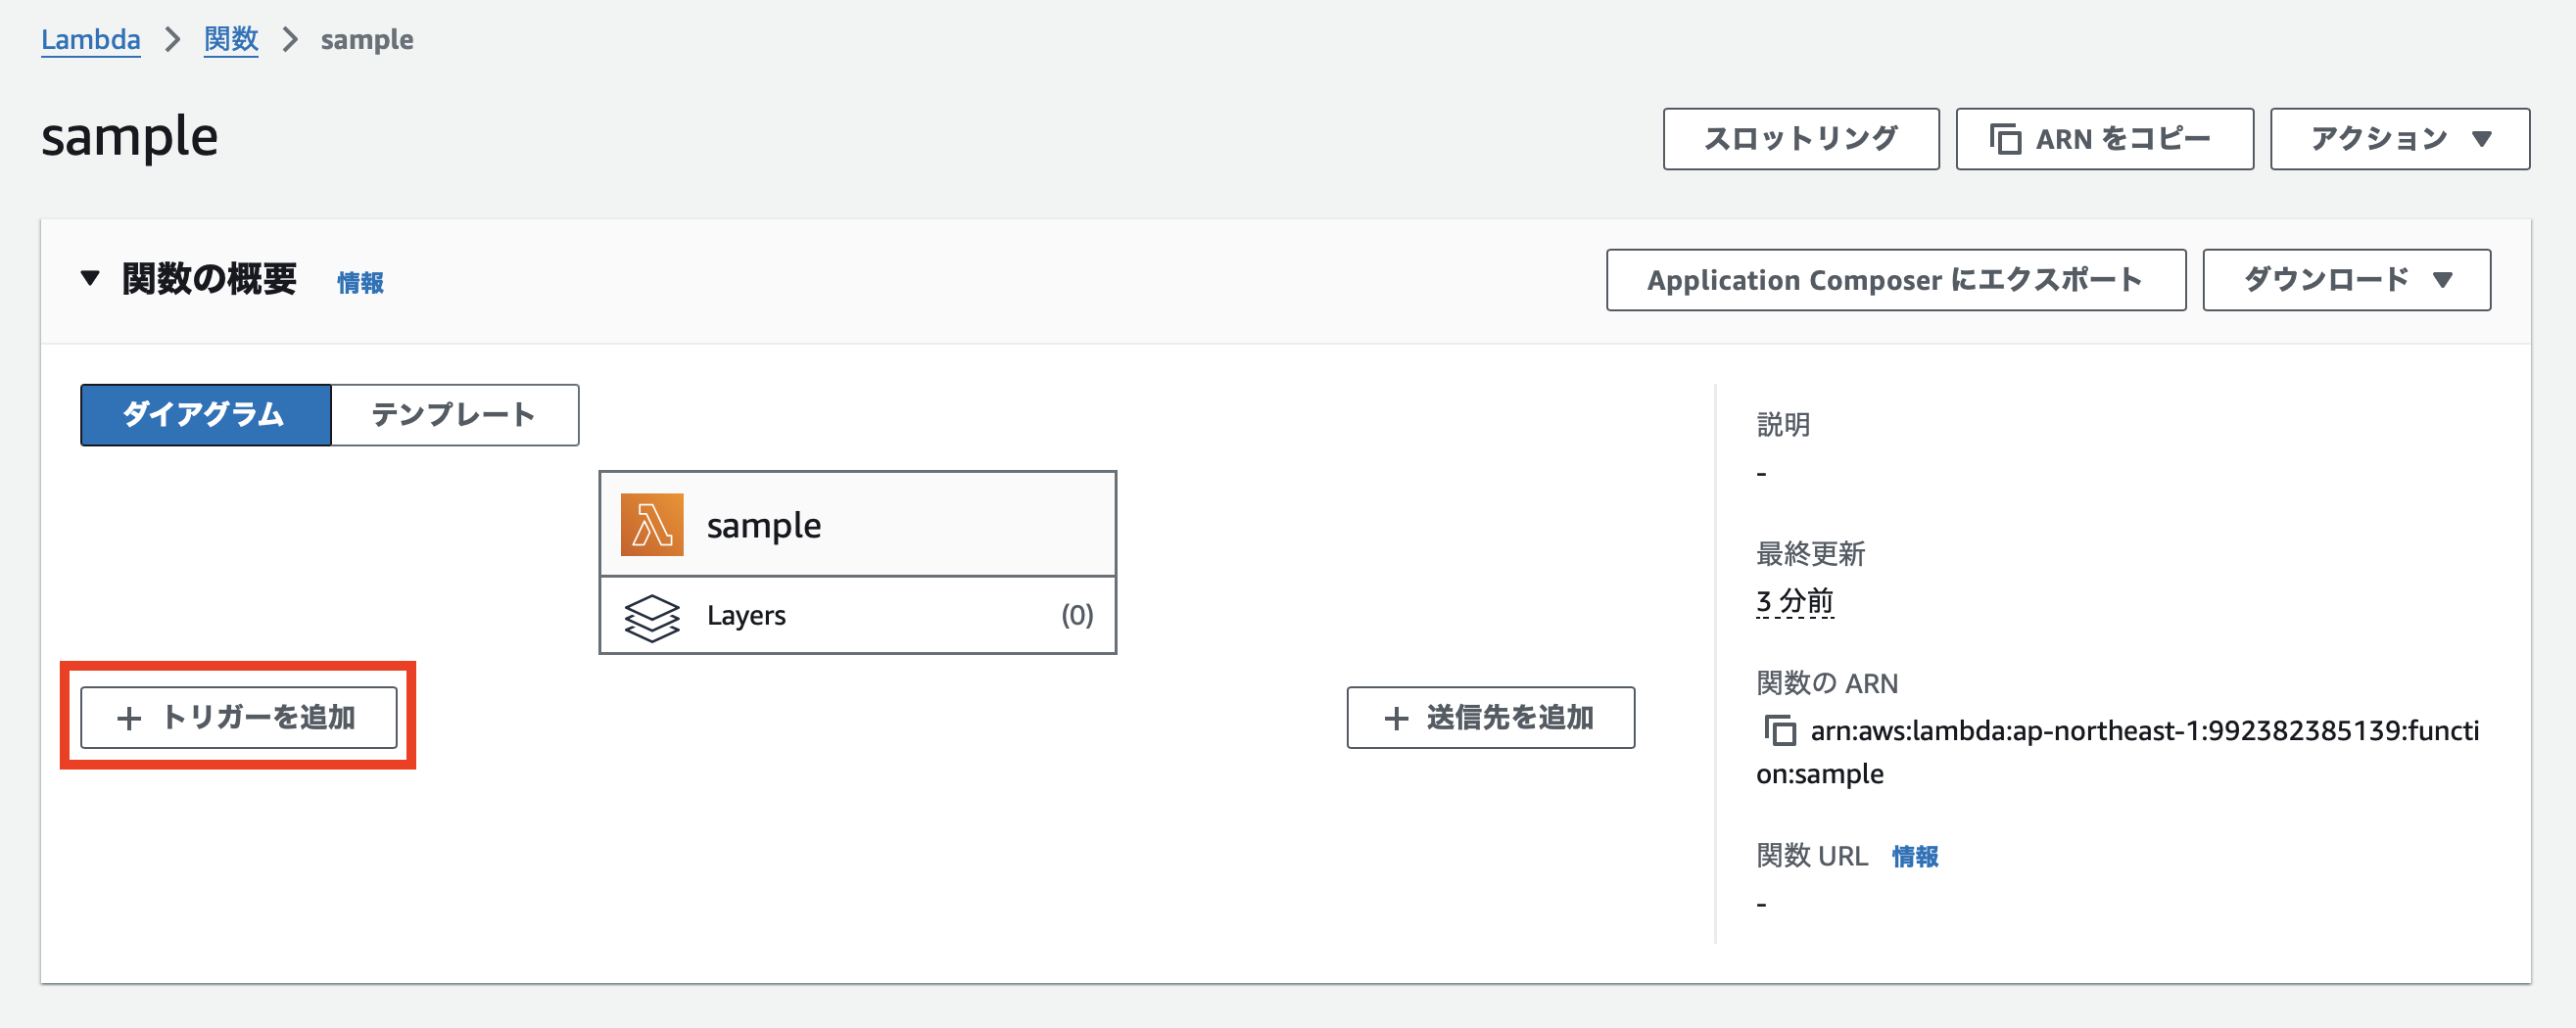The image size is (2576, 1028).
Task: Select the ダイアグラム view toggle
Action: click(x=205, y=415)
